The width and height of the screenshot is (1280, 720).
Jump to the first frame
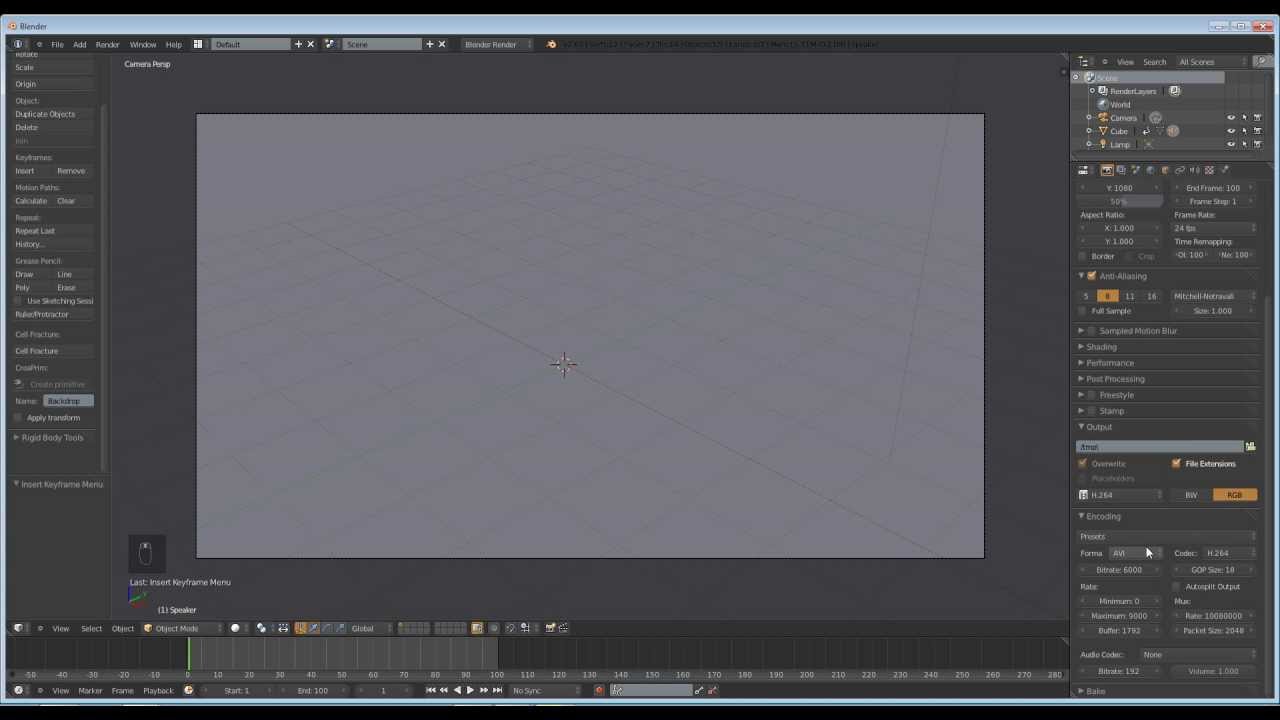430,690
